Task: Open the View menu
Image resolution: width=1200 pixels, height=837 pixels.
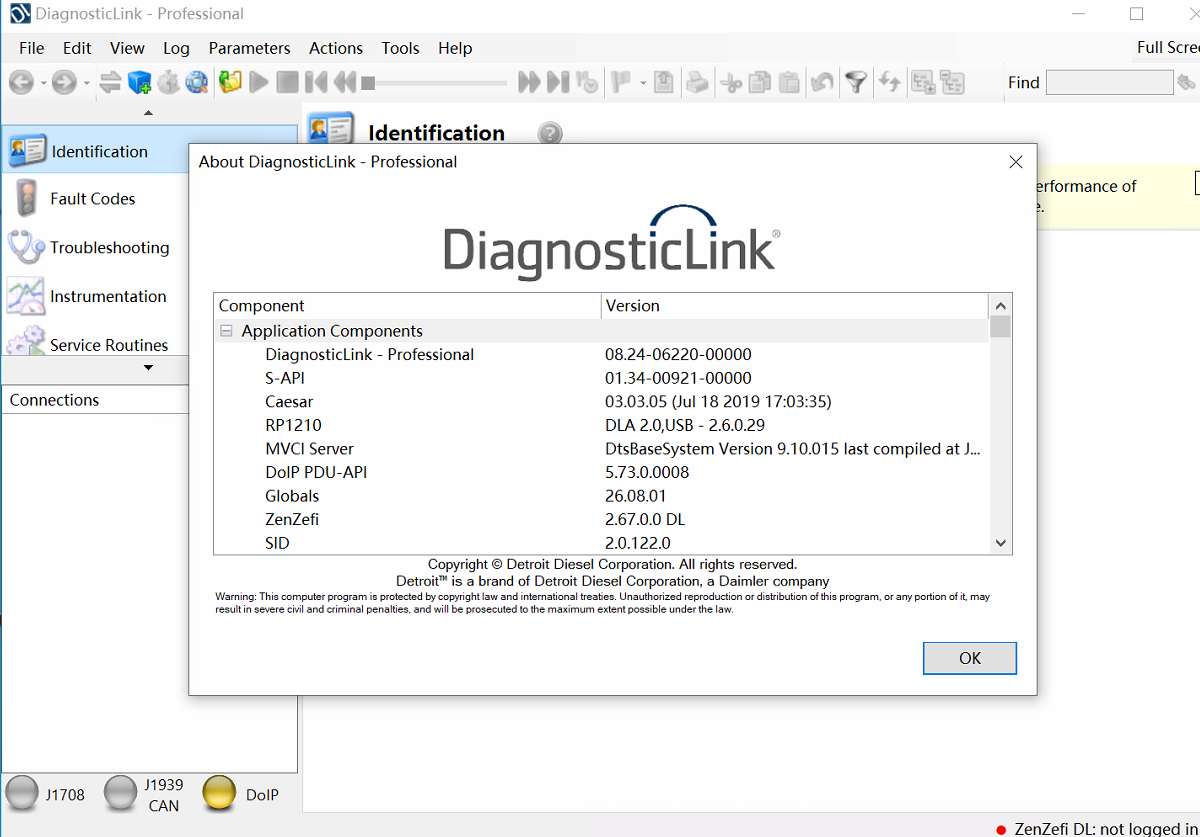Action: 127,48
